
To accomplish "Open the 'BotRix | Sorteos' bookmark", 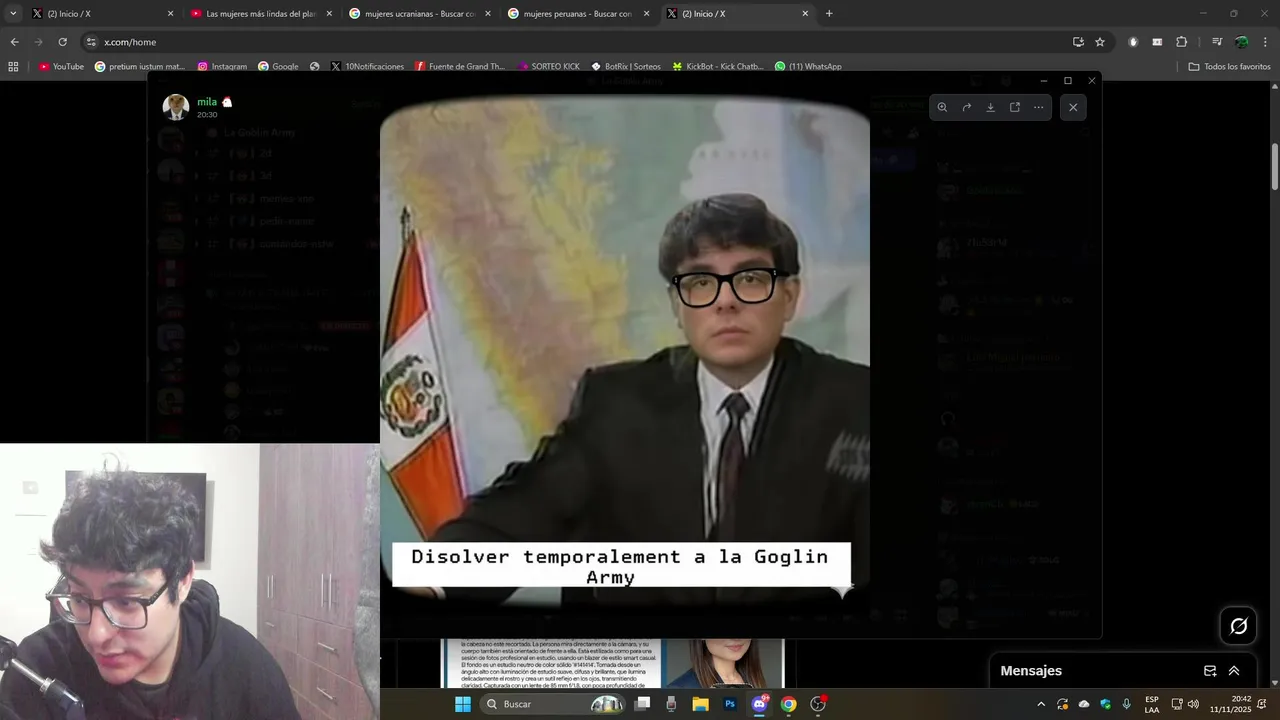I will (x=626, y=66).
